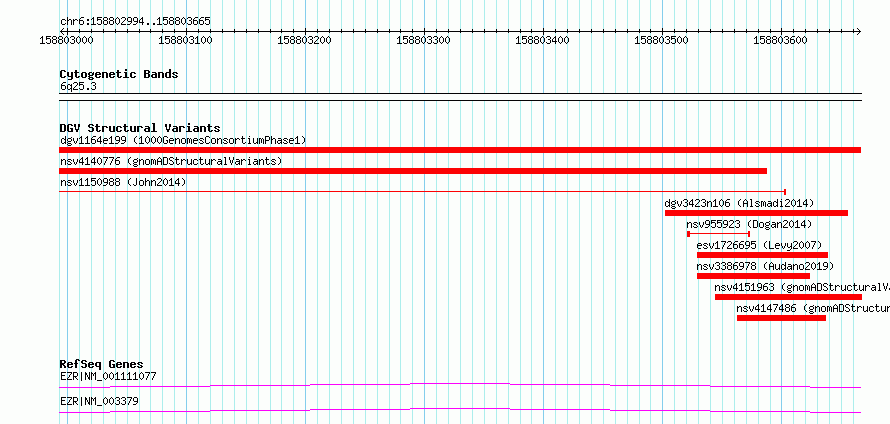This screenshot has height=424, width=890.
Task: Click the Cytogenetic Bands track title
Action: [x=119, y=74]
